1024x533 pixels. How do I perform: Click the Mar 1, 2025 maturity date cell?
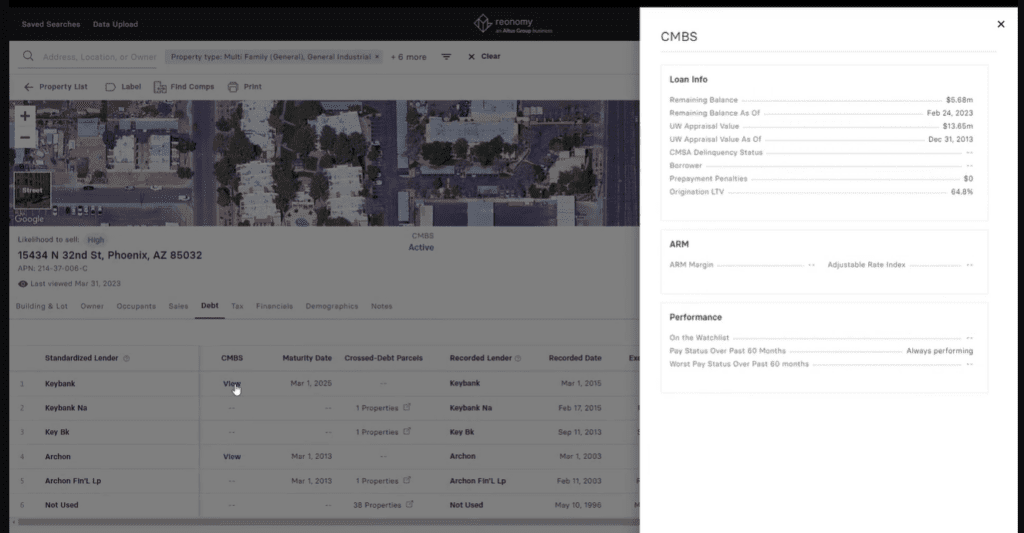(311, 383)
